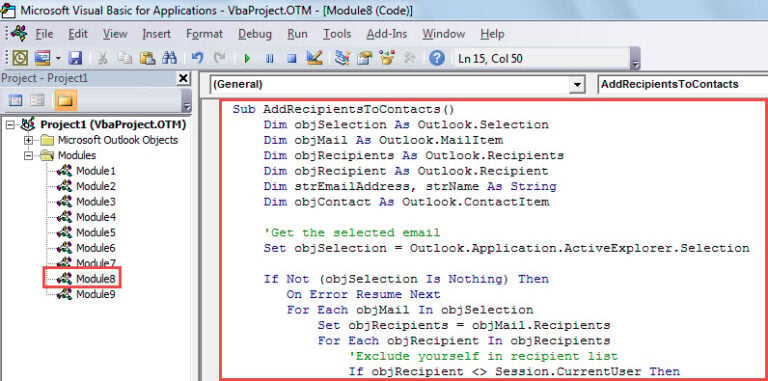Collapse the Modules folder
The height and width of the screenshot is (381, 768).
pos(29,155)
